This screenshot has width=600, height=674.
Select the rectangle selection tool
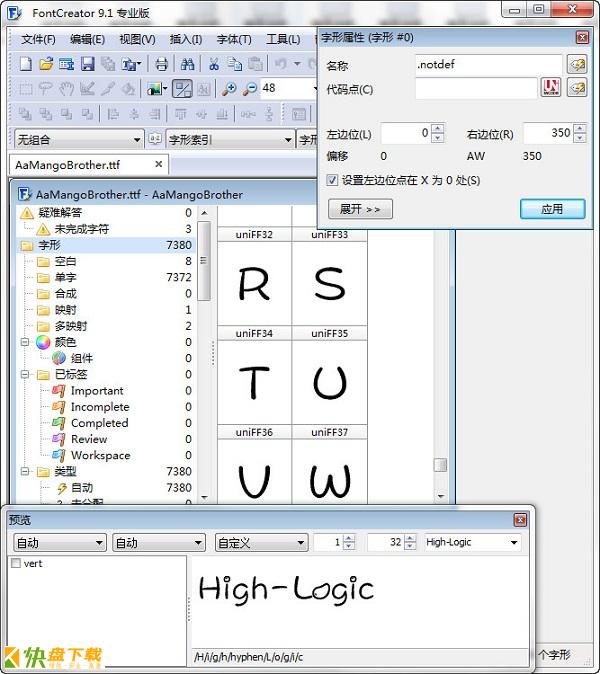pos(26,89)
